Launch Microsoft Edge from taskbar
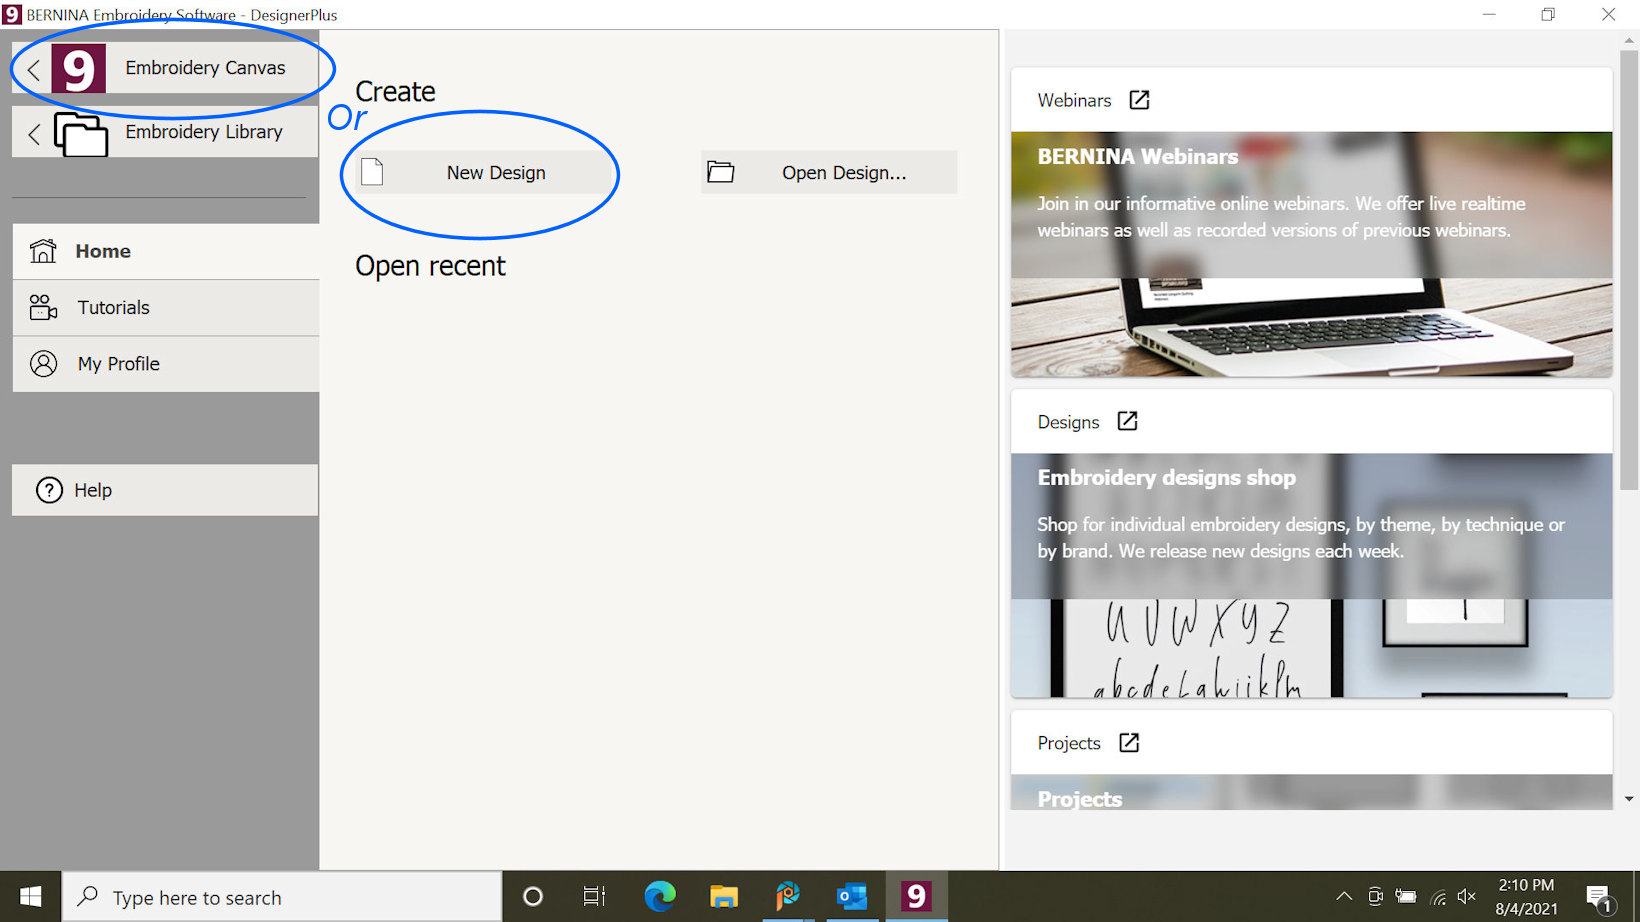The image size is (1640, 922). coord(659,897)
